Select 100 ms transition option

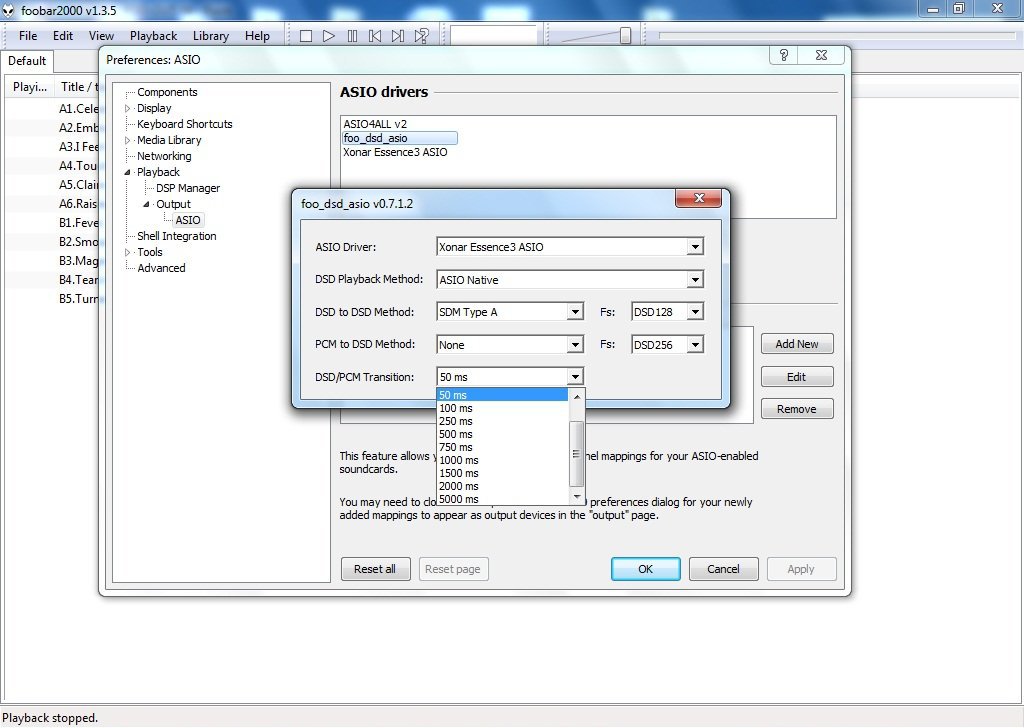[502, 408]
